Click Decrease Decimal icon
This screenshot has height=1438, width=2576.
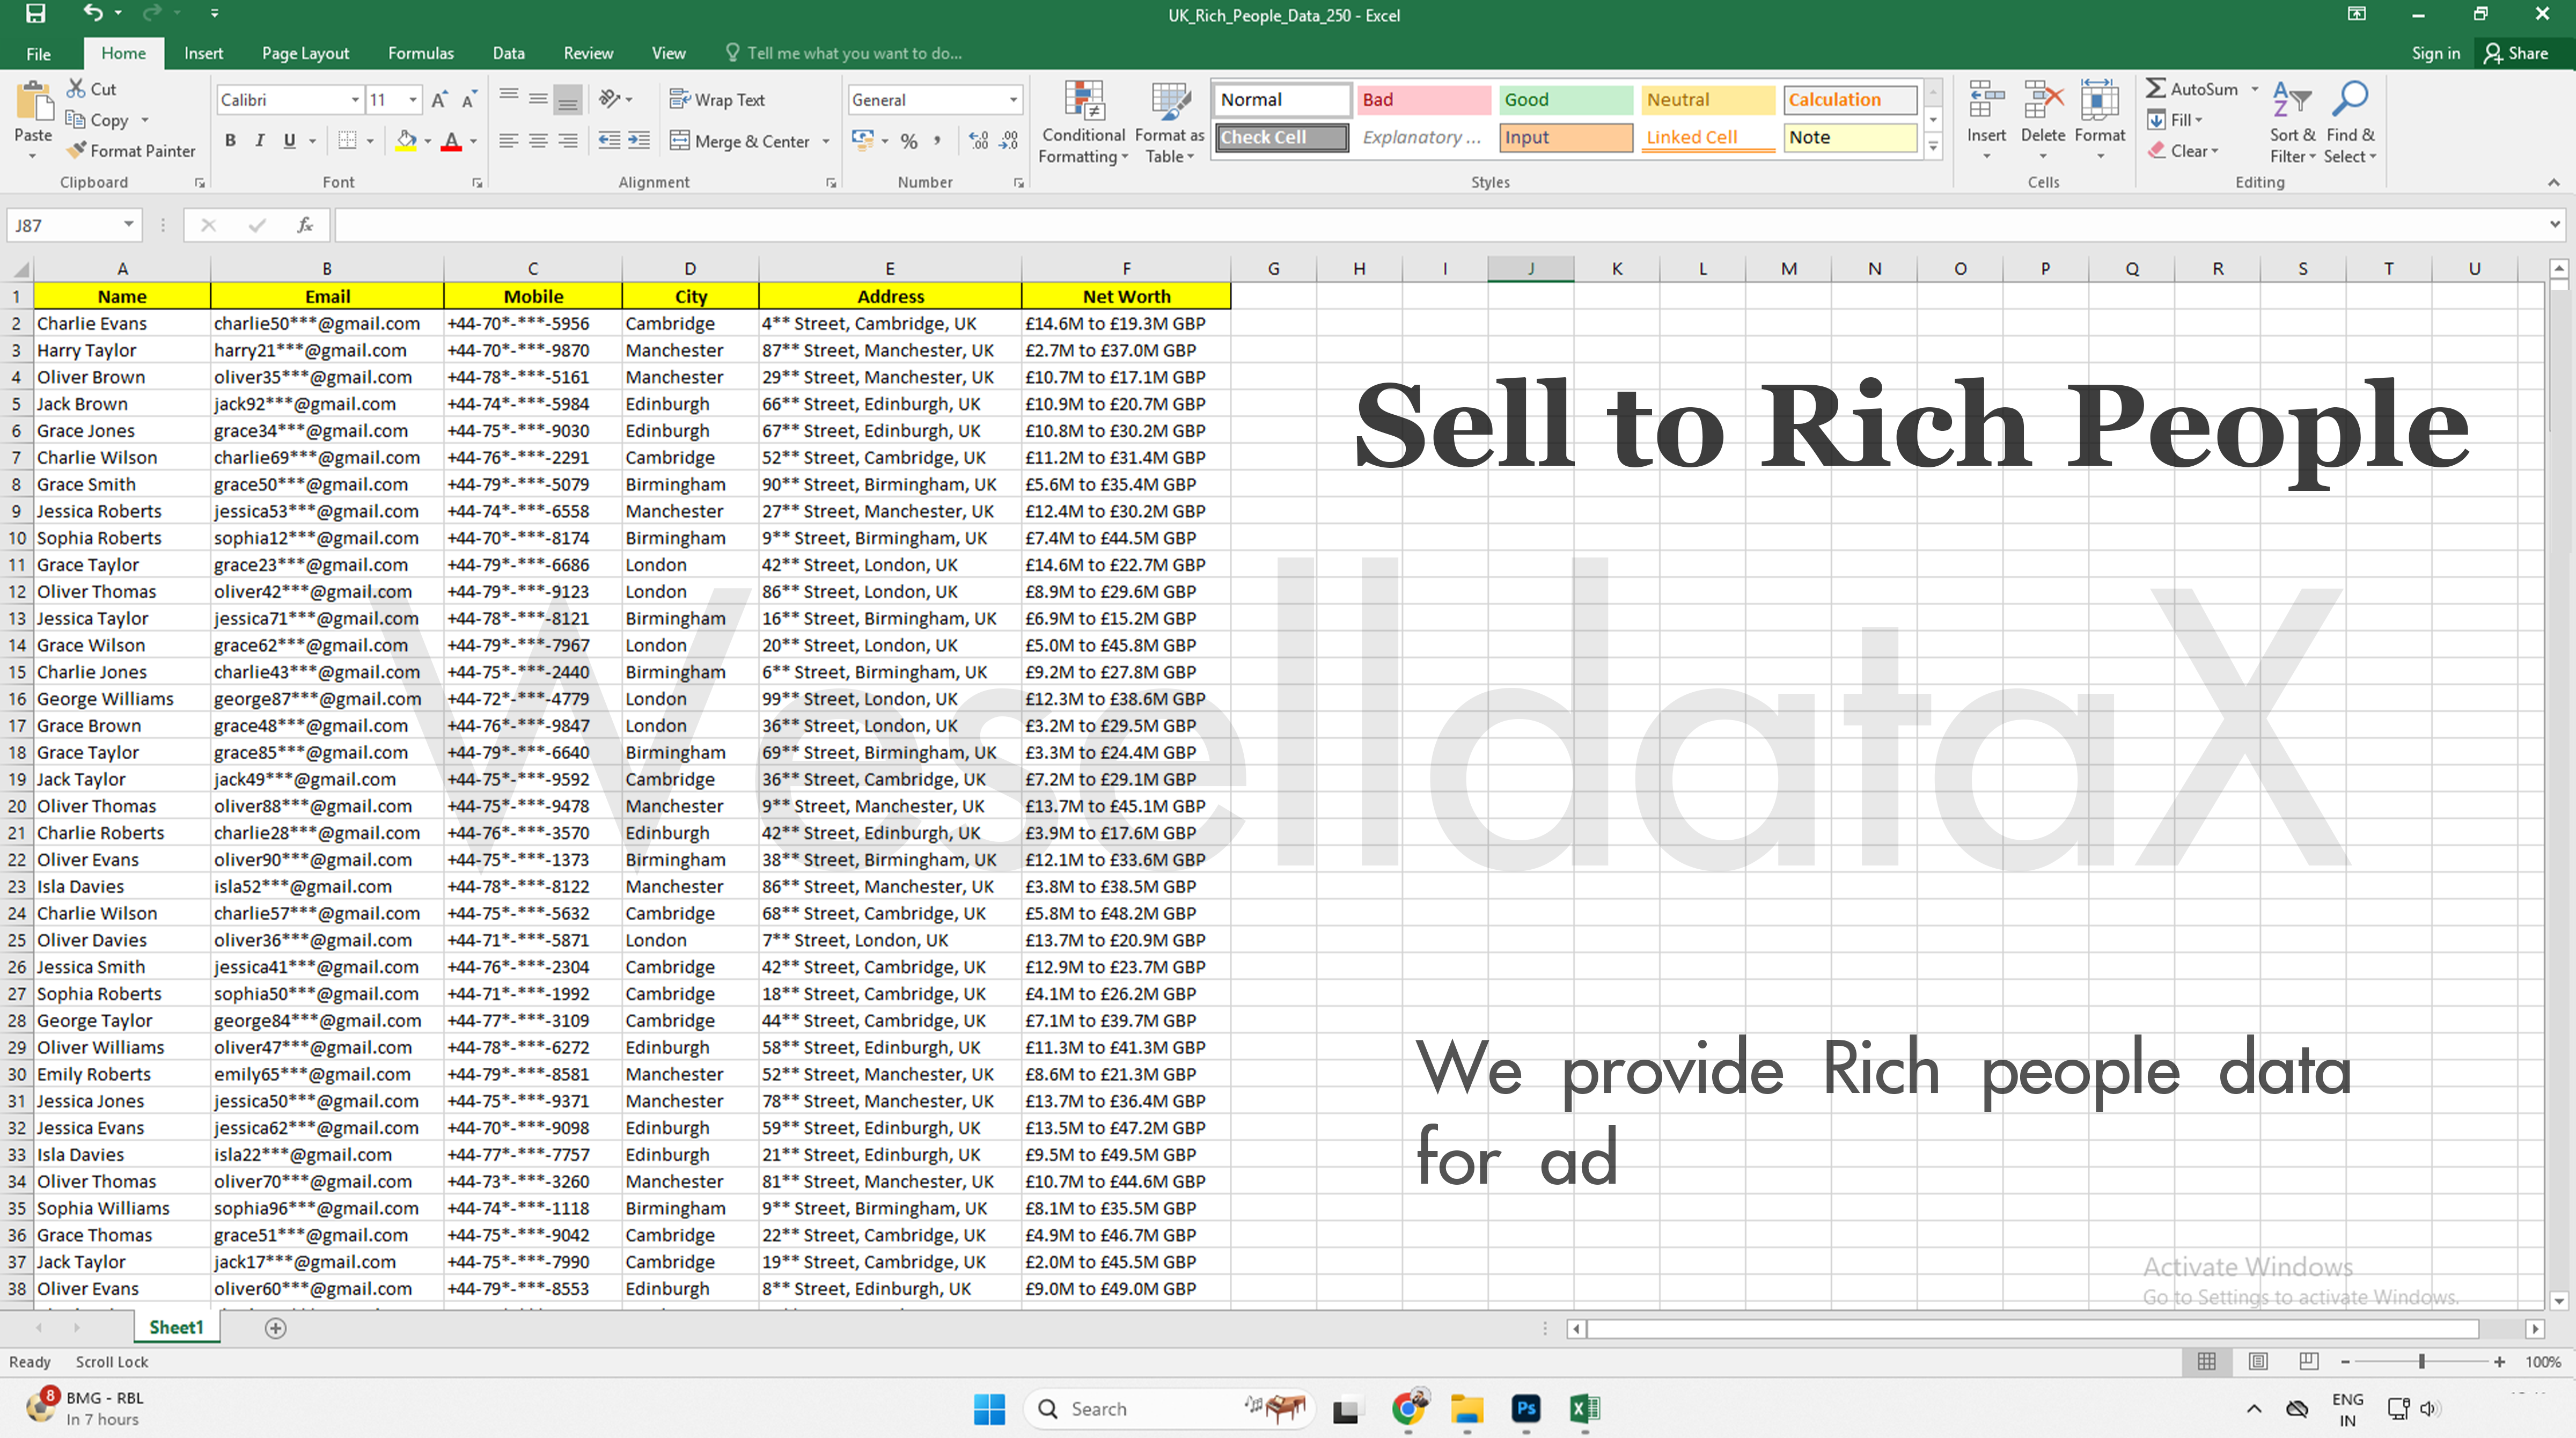click(1009, 141)
